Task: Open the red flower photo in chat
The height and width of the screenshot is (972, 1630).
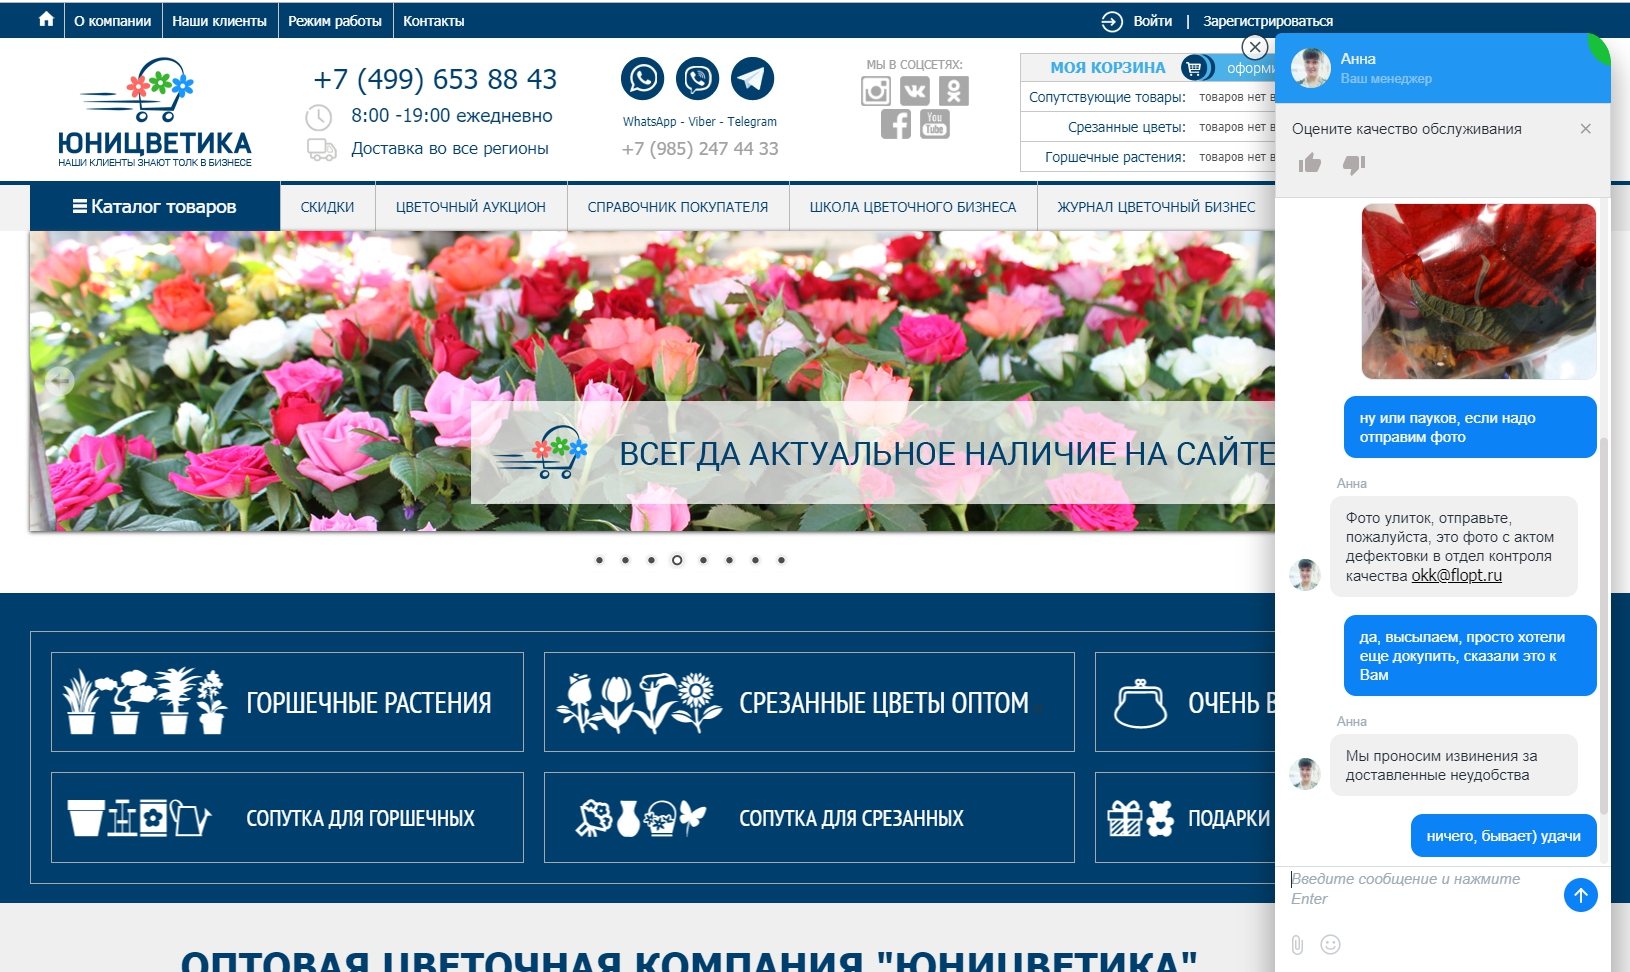Action: point(1478,291)
